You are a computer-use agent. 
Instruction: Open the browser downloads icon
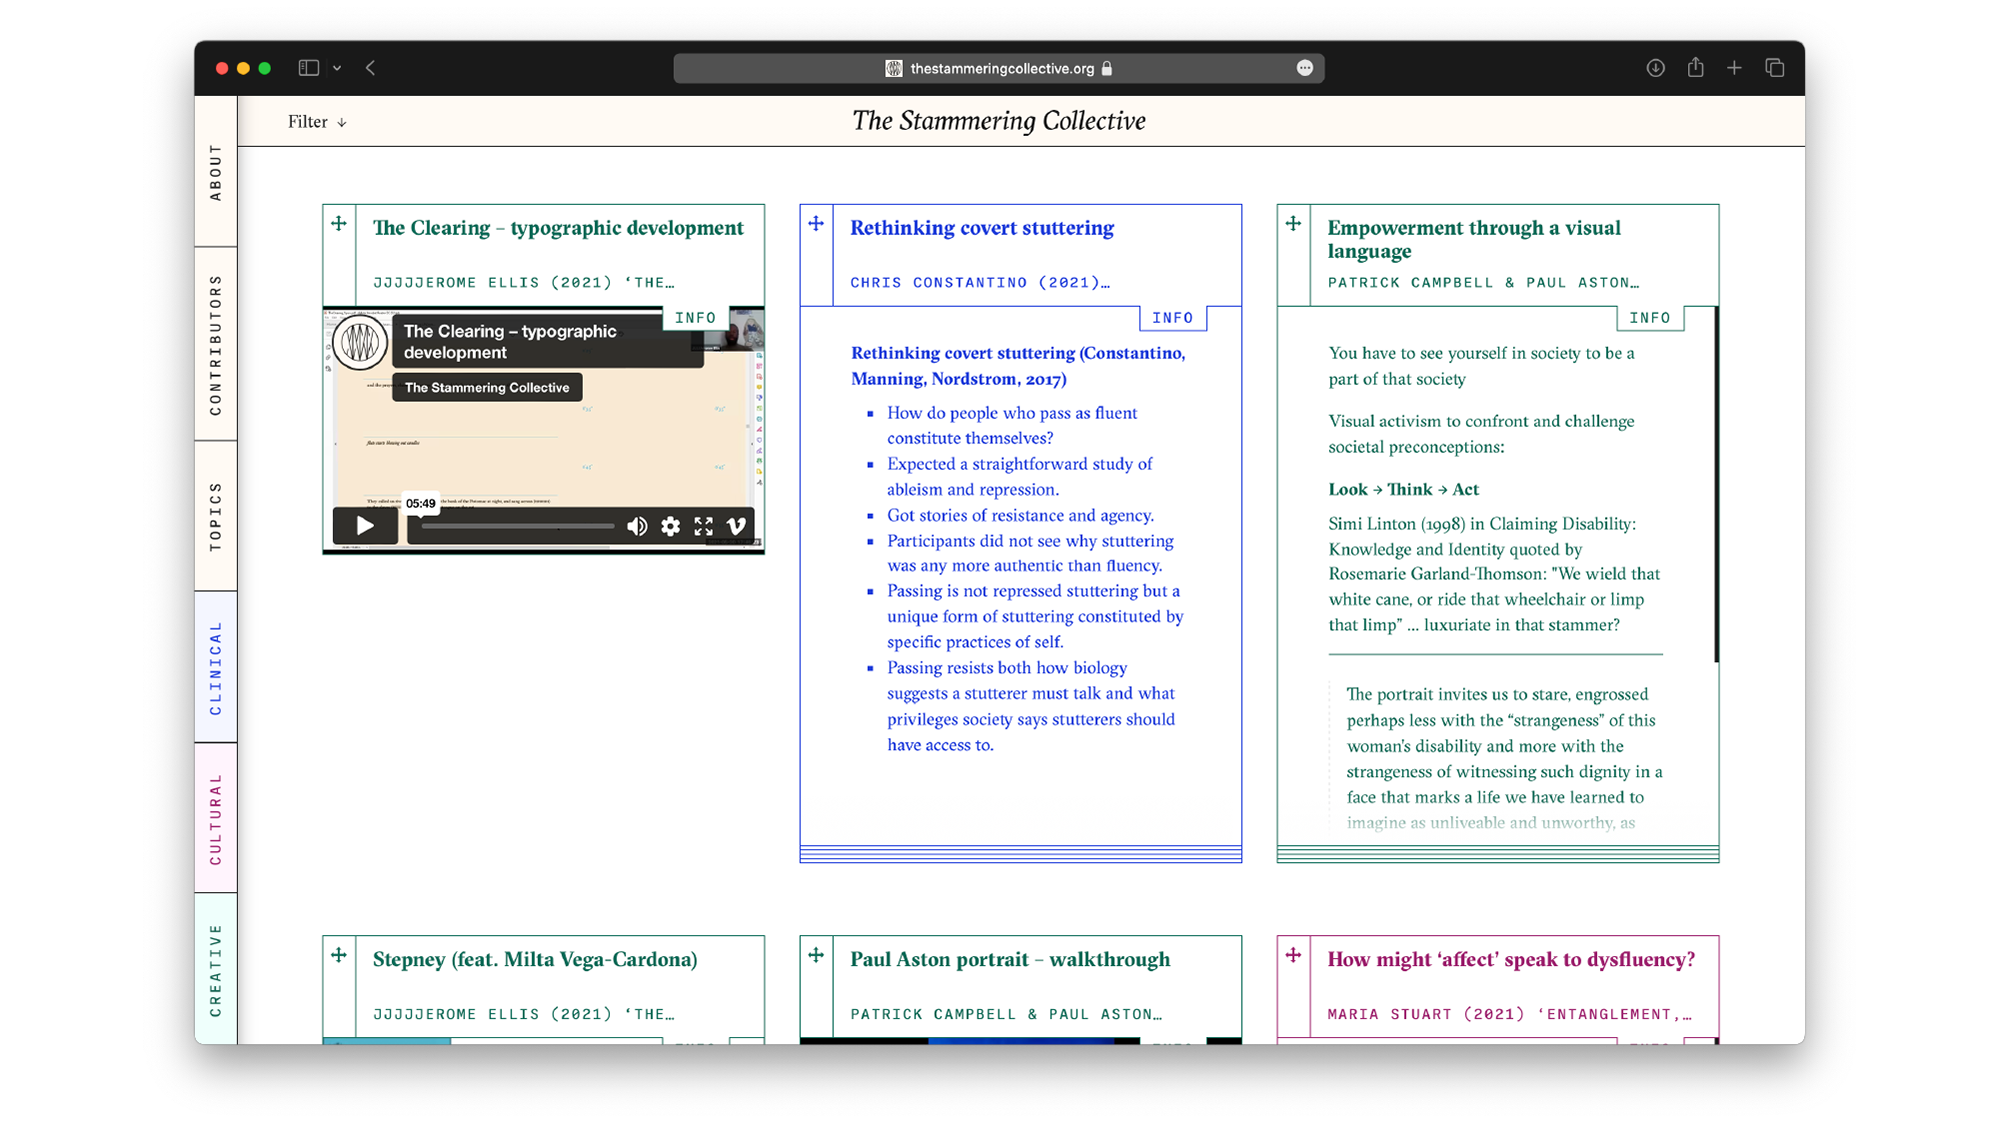pyautogui.click(x=1656, y=68)
